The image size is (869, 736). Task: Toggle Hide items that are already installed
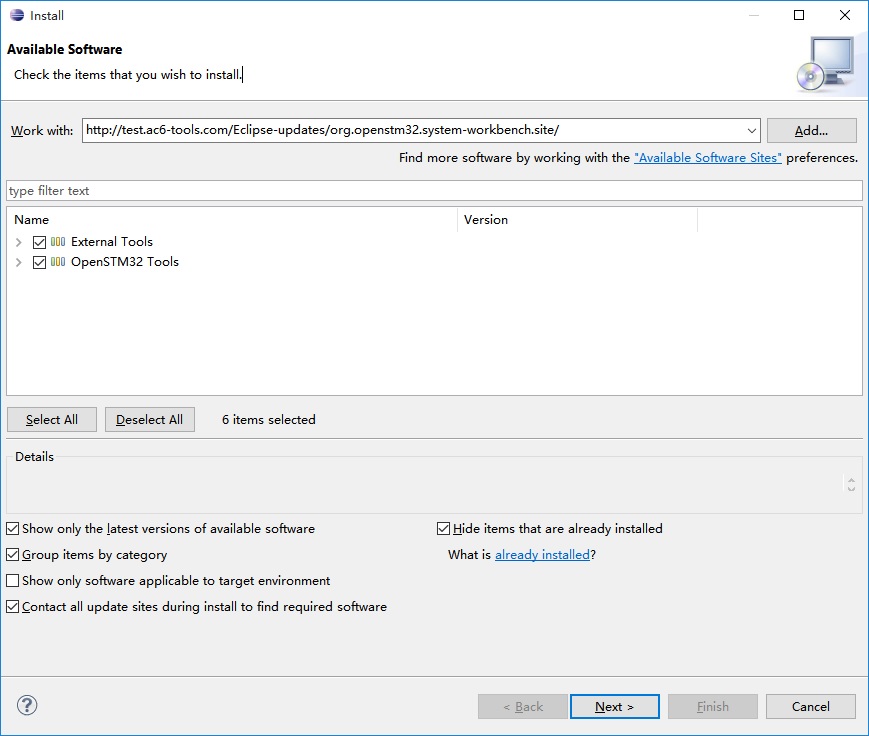pyautogui.click(x=443, y=529)
